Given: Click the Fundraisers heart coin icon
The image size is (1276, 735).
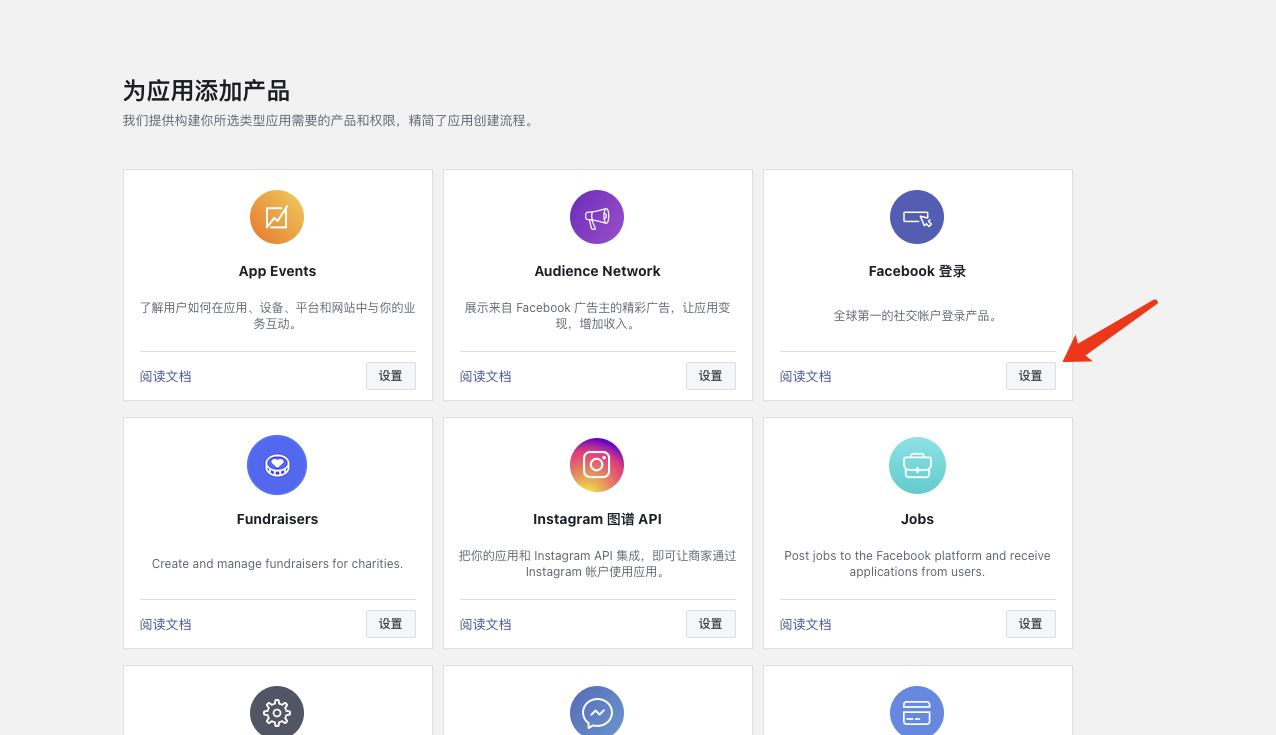Looking at the screenshot, I should click(277, 465).
